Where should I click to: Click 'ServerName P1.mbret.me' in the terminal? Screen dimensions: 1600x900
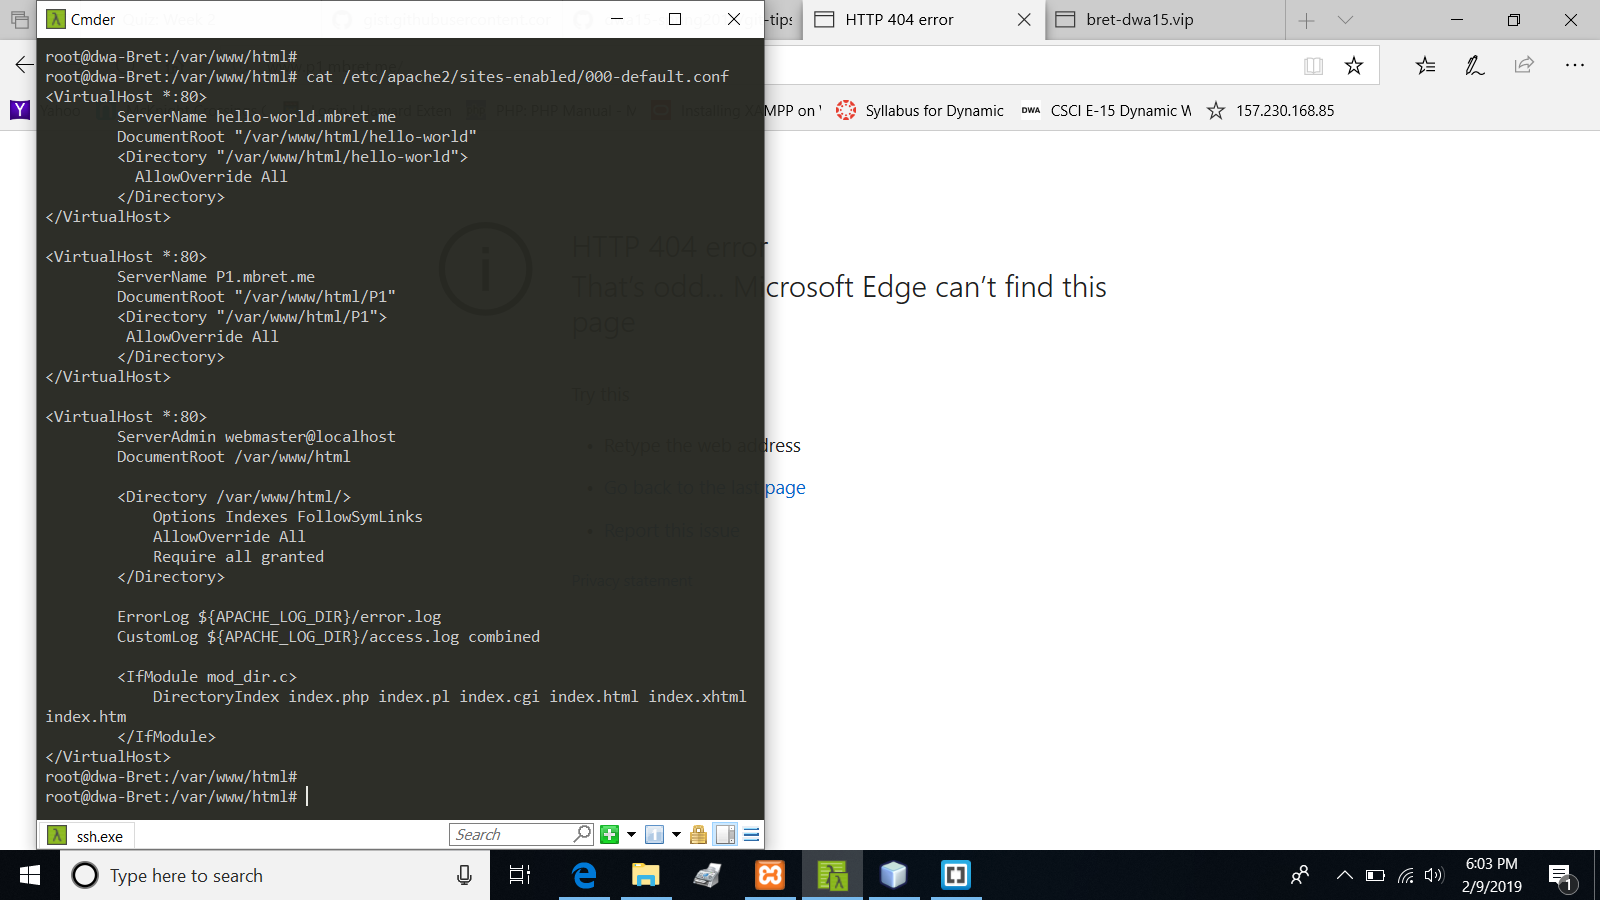[x=216, y=277]
